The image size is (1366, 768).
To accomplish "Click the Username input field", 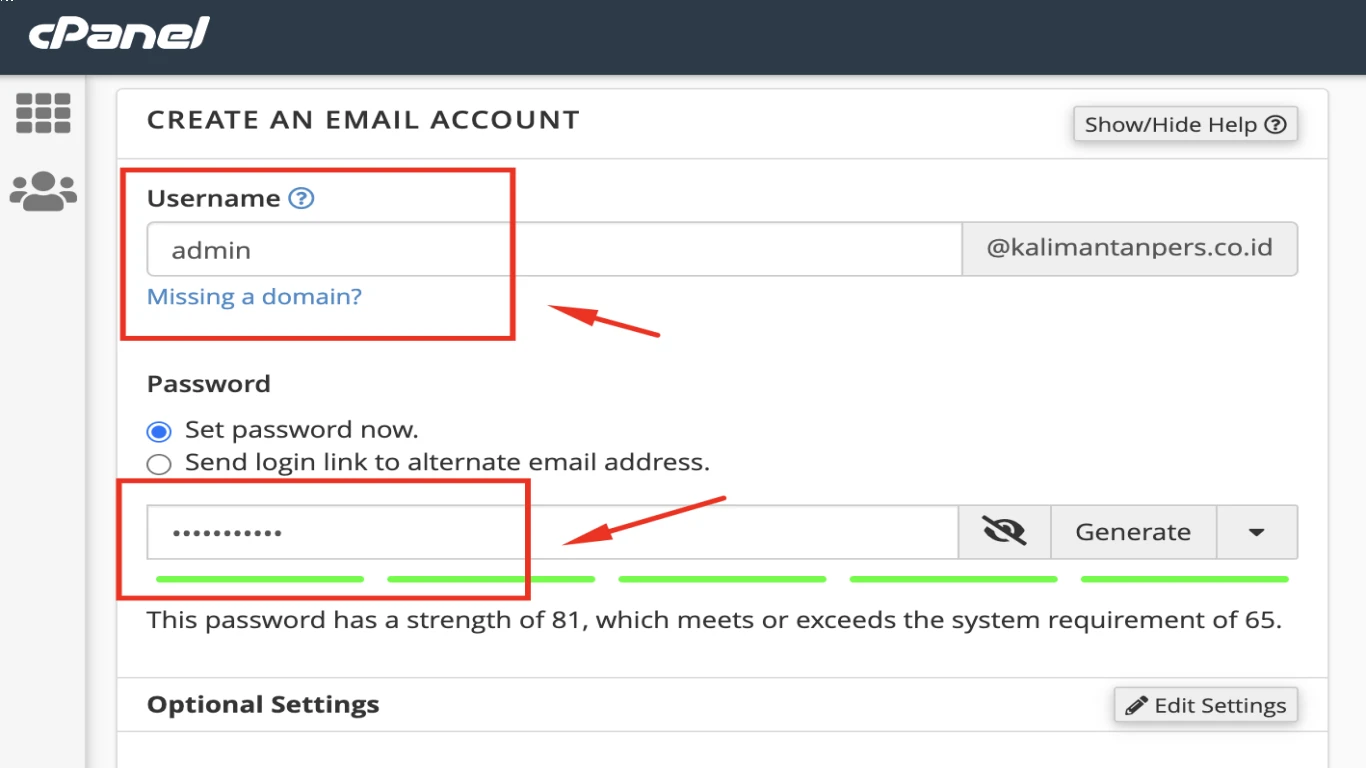I will pos(554,249).
